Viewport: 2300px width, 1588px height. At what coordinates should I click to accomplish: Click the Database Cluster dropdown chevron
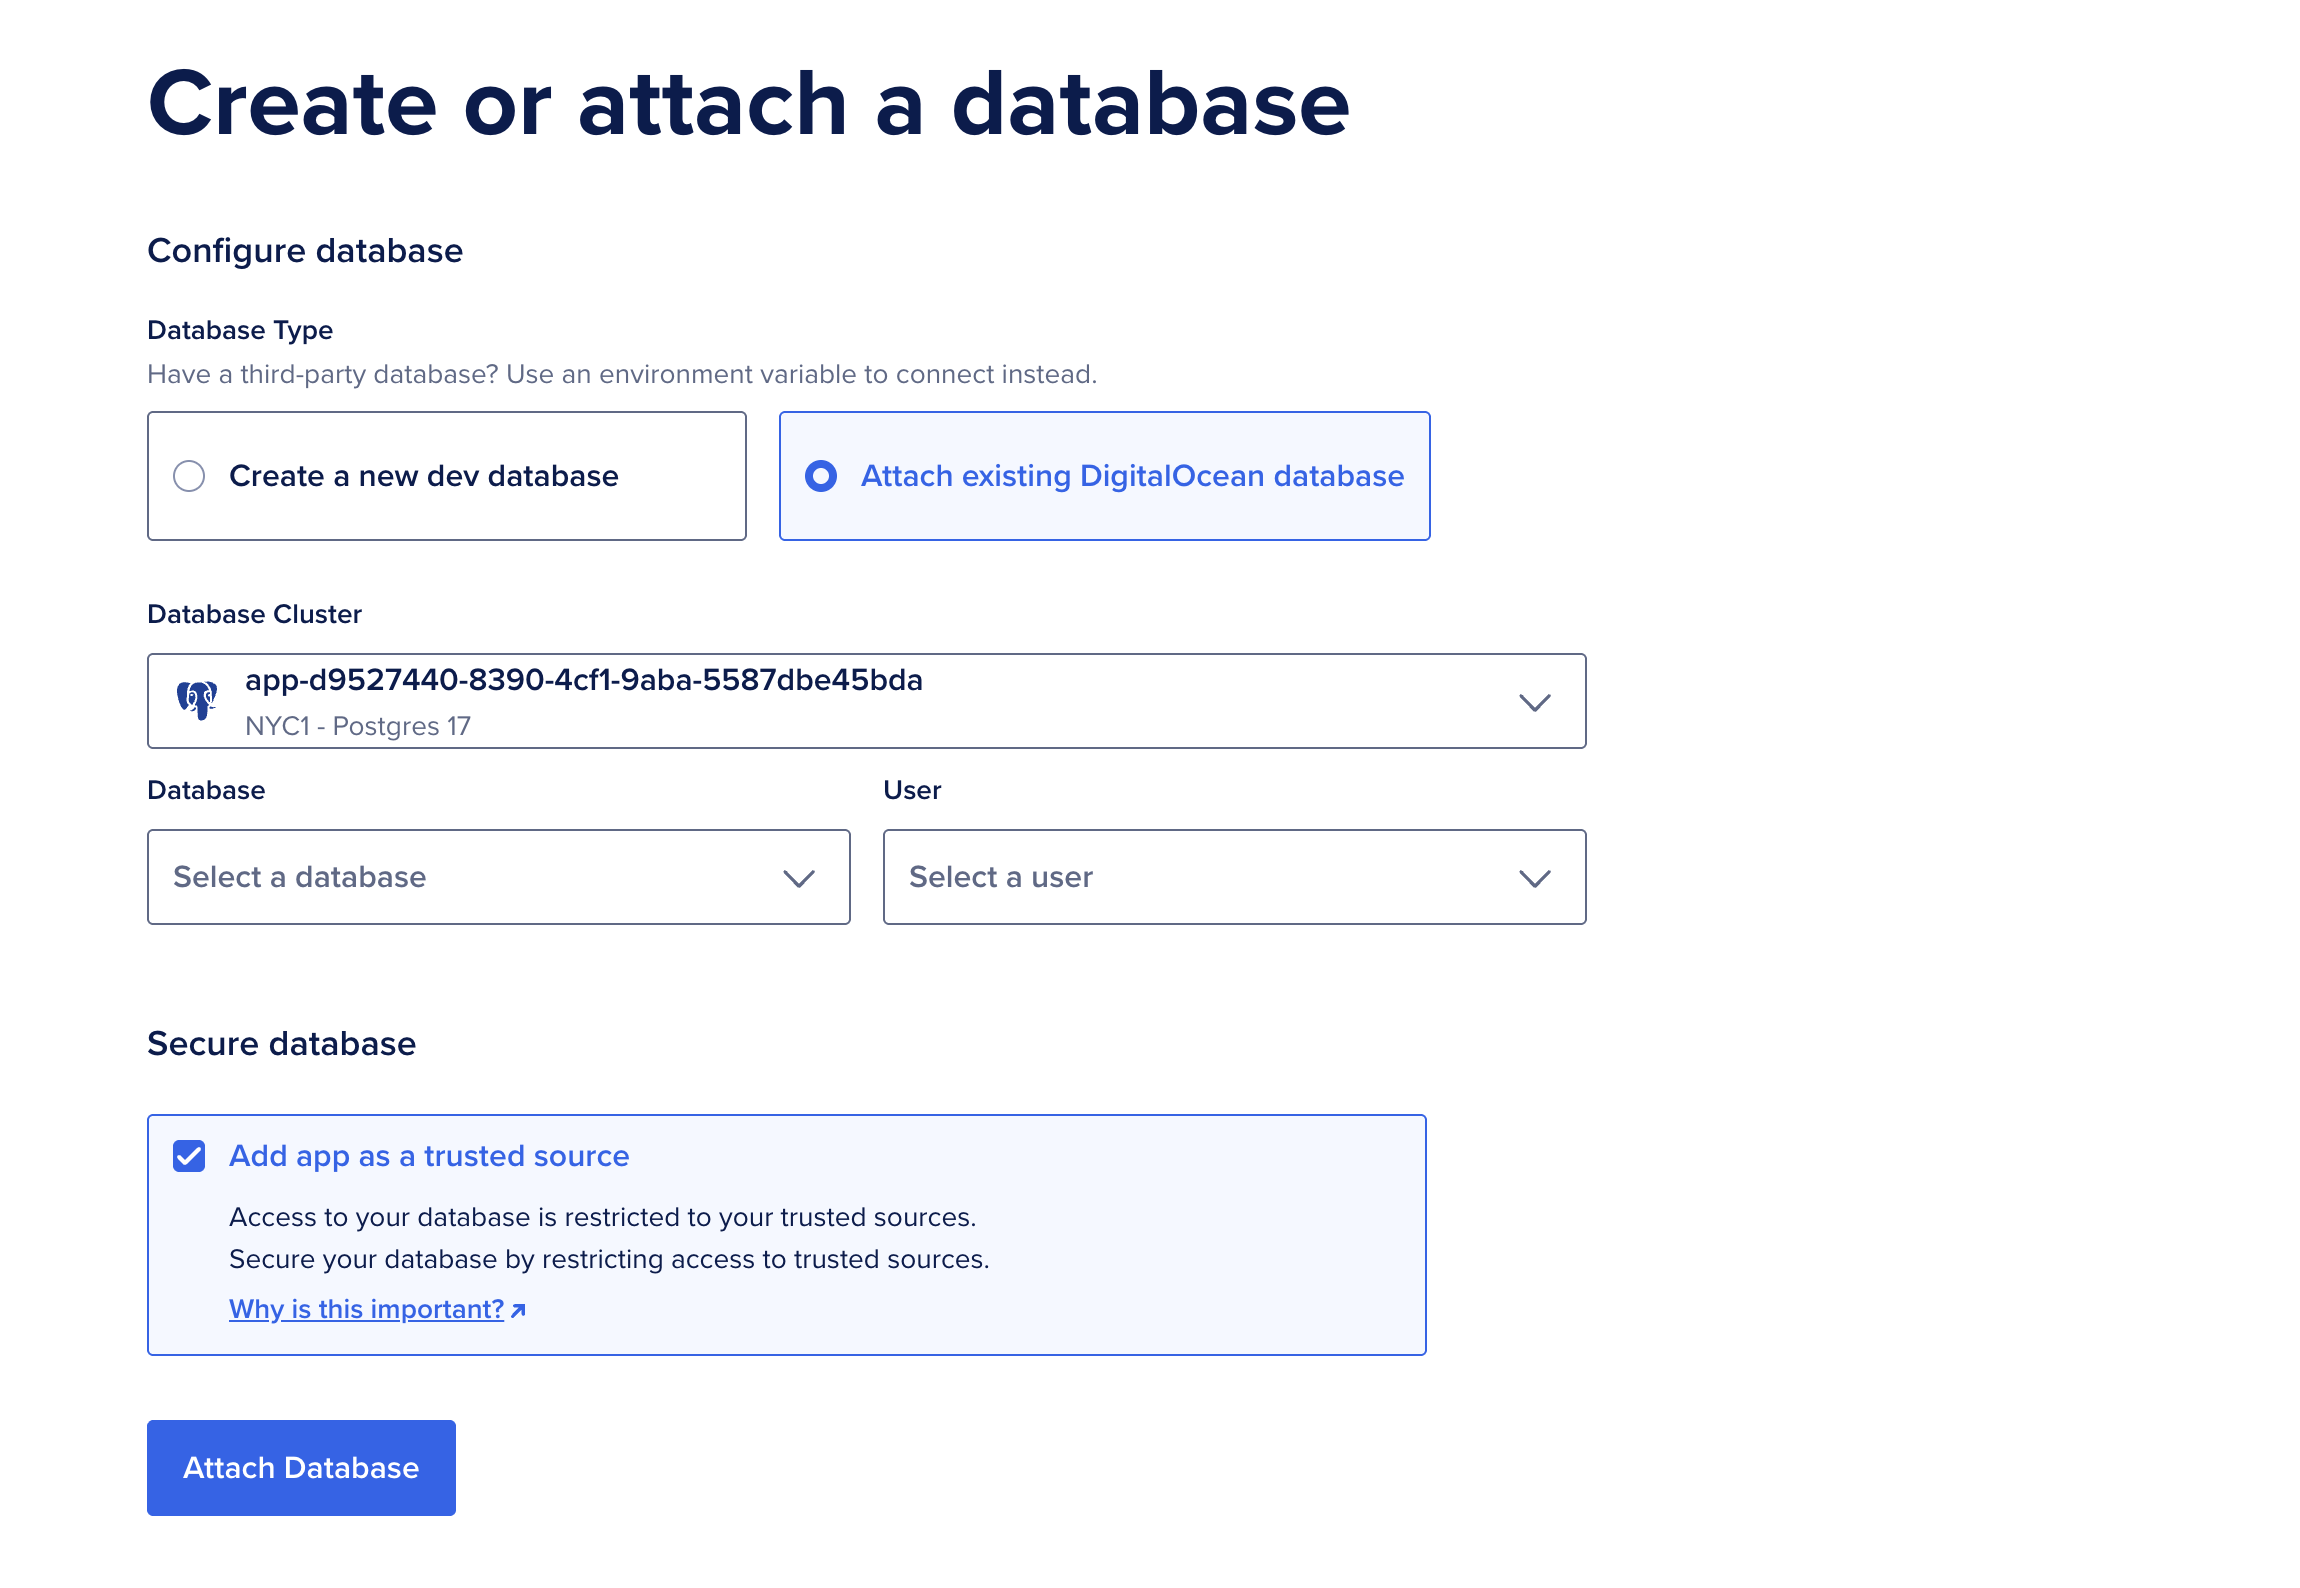click(1535, 701)
